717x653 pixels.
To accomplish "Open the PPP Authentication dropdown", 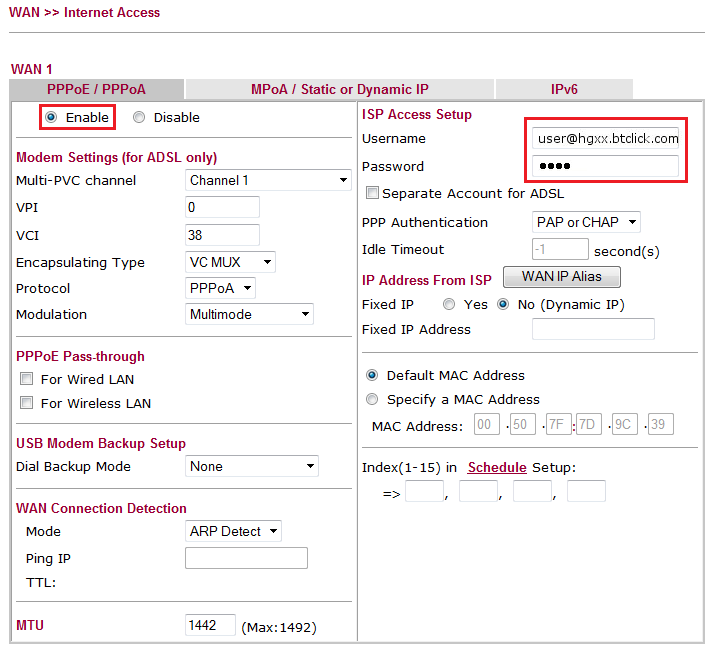I will click(586, 222).
